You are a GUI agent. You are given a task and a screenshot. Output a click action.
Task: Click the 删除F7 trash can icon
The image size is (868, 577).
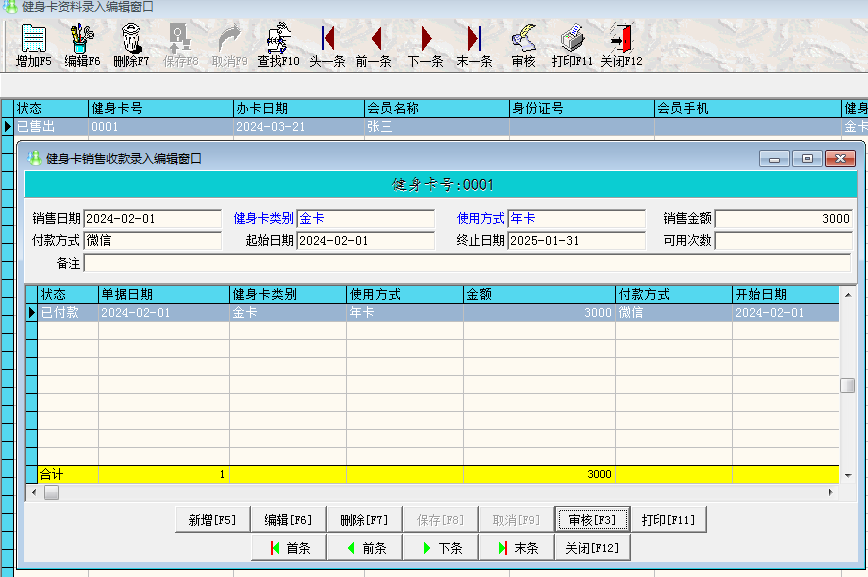131,46
